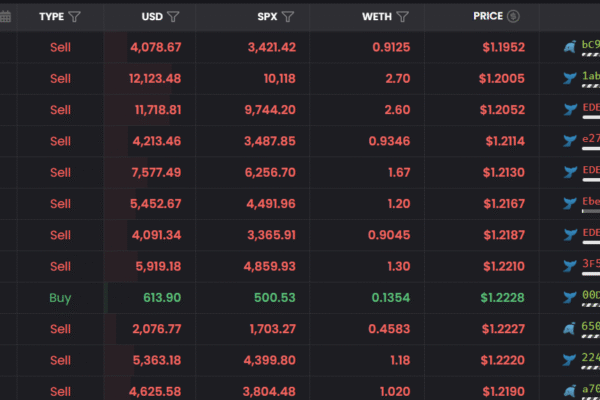Image resolution: width=600 pixels, height=400 pixels.
Task: Click the whale icon beside maker e27
Action: coord(570,141)
